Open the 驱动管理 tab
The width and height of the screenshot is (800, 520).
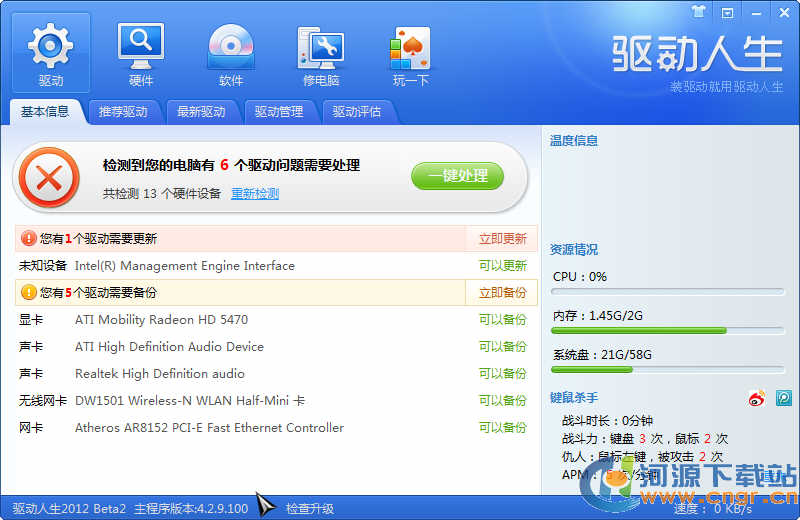pos(279,112)
